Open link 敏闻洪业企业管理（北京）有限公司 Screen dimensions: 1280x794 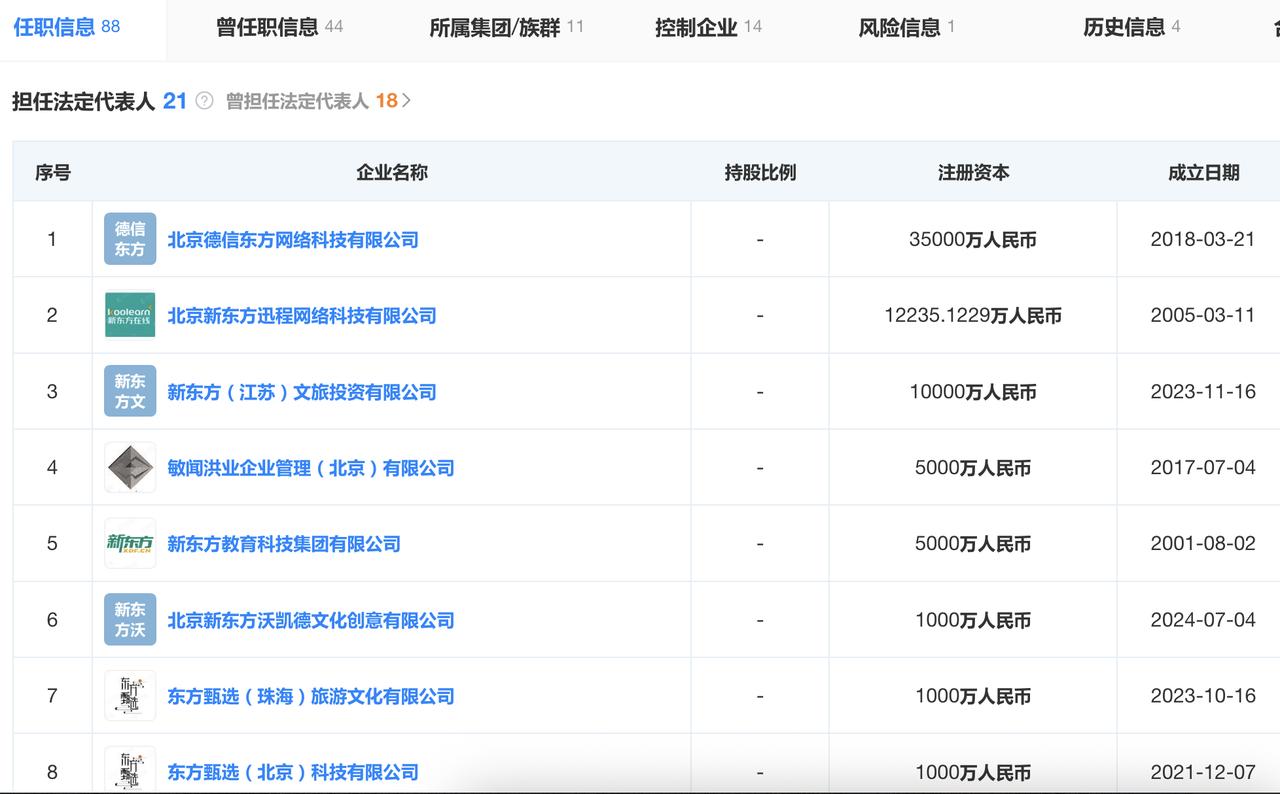(x=311, y=468)
